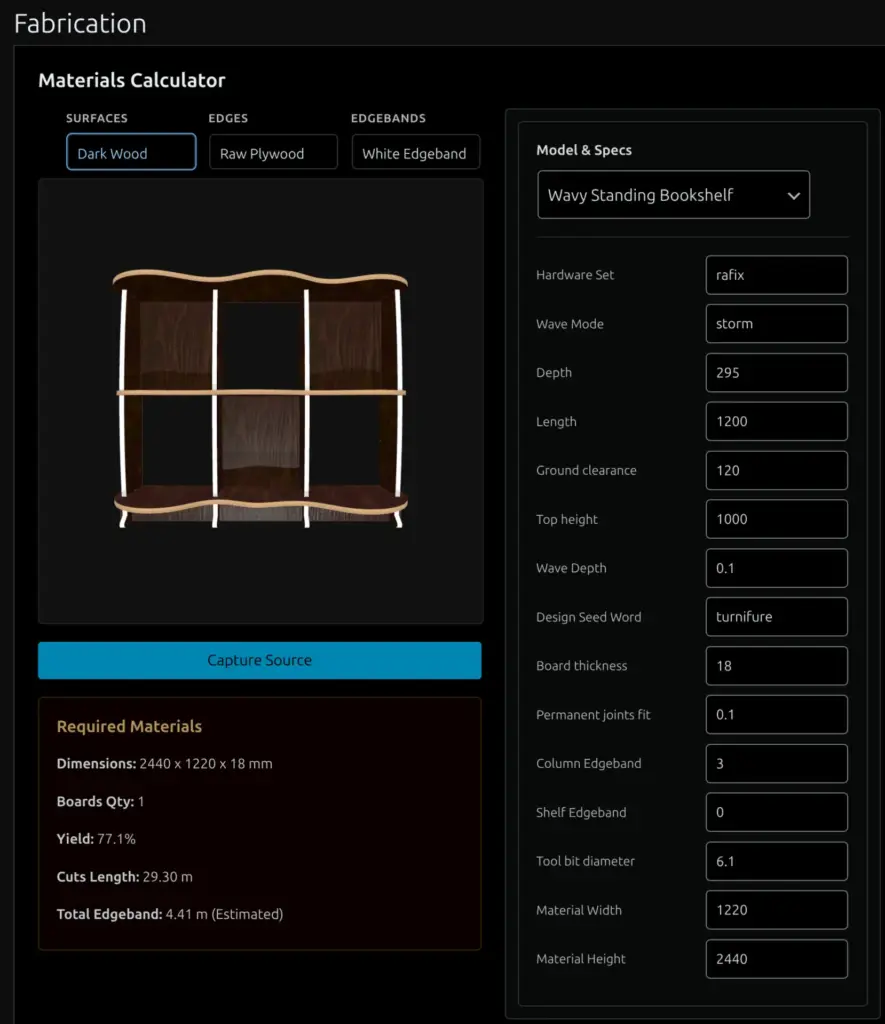The width and height of the screenshot is (885, 1024).
Task: Click the Permanent joints fit label
Action: pyautogui.click(x=593, y=715)
